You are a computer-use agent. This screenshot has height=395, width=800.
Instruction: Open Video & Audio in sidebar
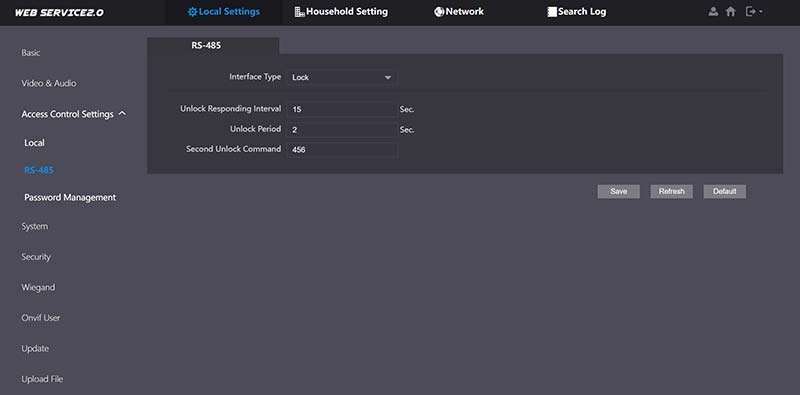coord(49,83)
